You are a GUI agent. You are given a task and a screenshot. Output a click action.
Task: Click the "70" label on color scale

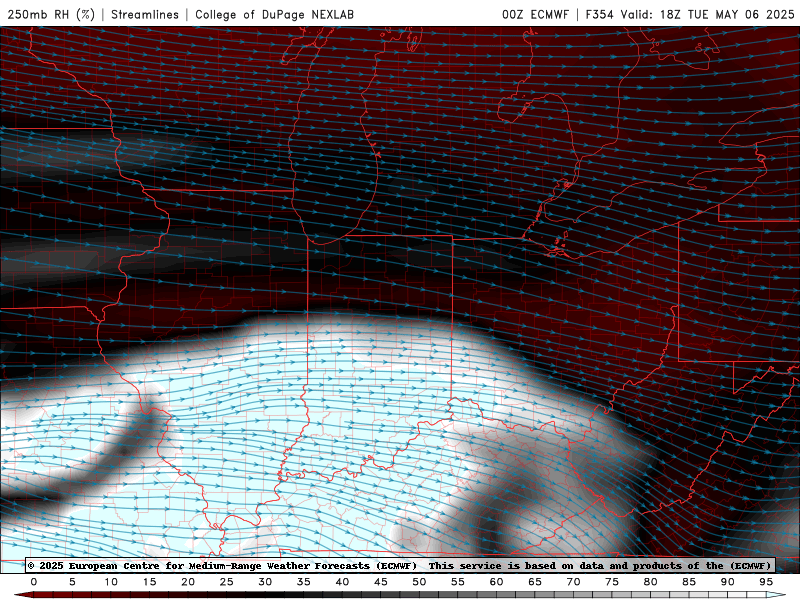click(573, 582)
